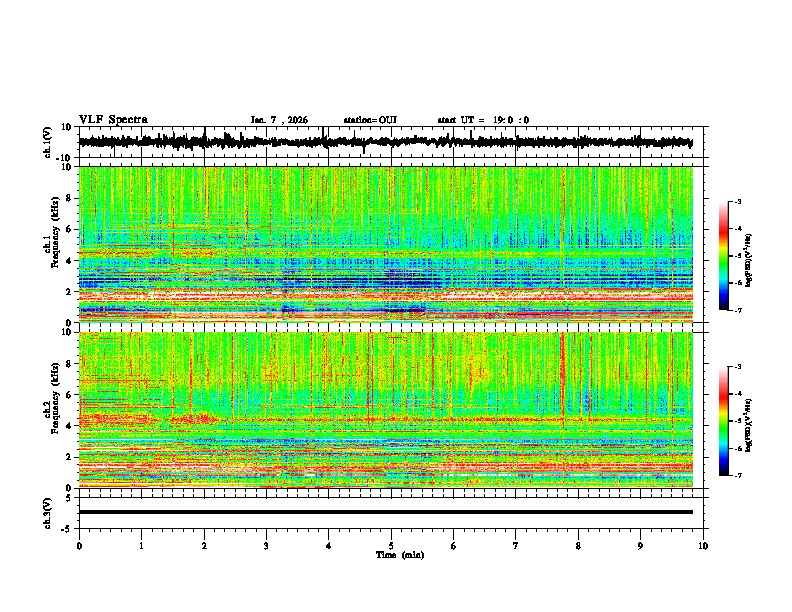This screenshot has height=612, width=792.
Task: Click the "-3" label on ch.2 color scale
Action: click(x=738, y=367)
